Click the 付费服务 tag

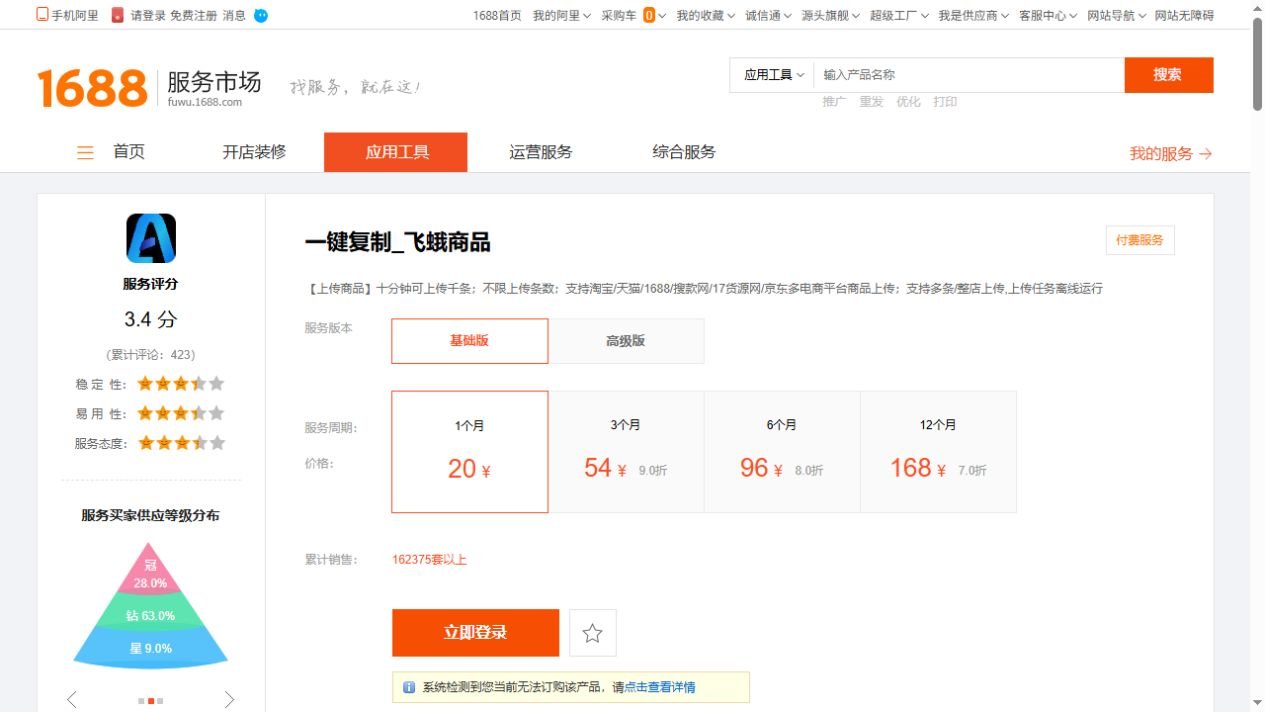1140,240
